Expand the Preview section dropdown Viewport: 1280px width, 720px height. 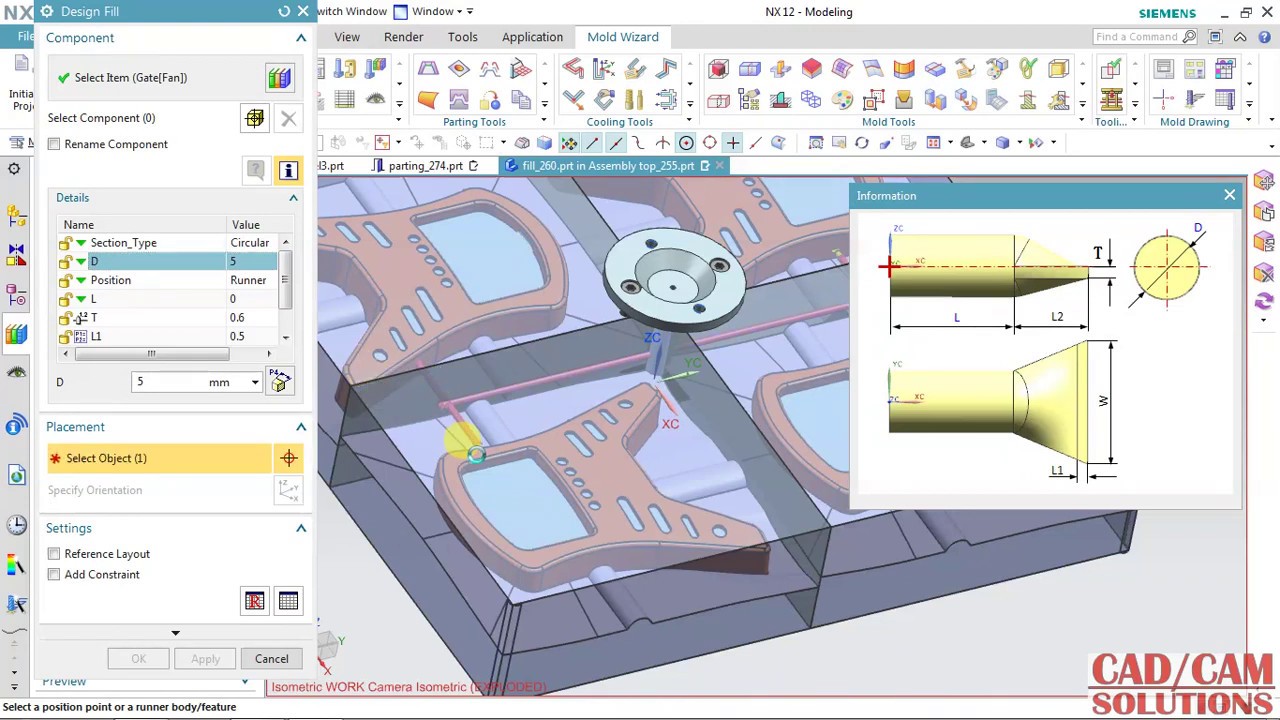coord(245,682)
